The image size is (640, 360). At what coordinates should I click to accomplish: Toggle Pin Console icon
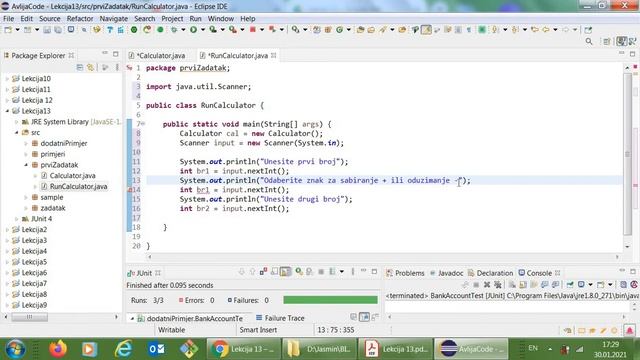(x=570, y=284)
